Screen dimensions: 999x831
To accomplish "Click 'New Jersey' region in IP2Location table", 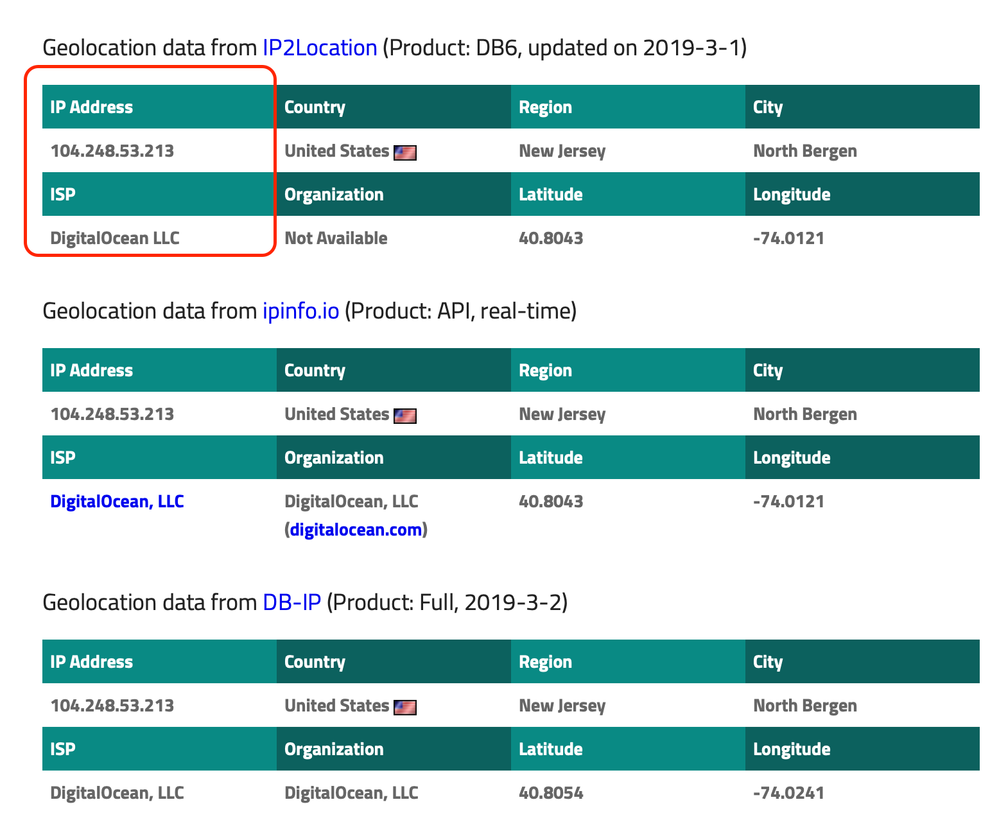I will pos(562,151).
